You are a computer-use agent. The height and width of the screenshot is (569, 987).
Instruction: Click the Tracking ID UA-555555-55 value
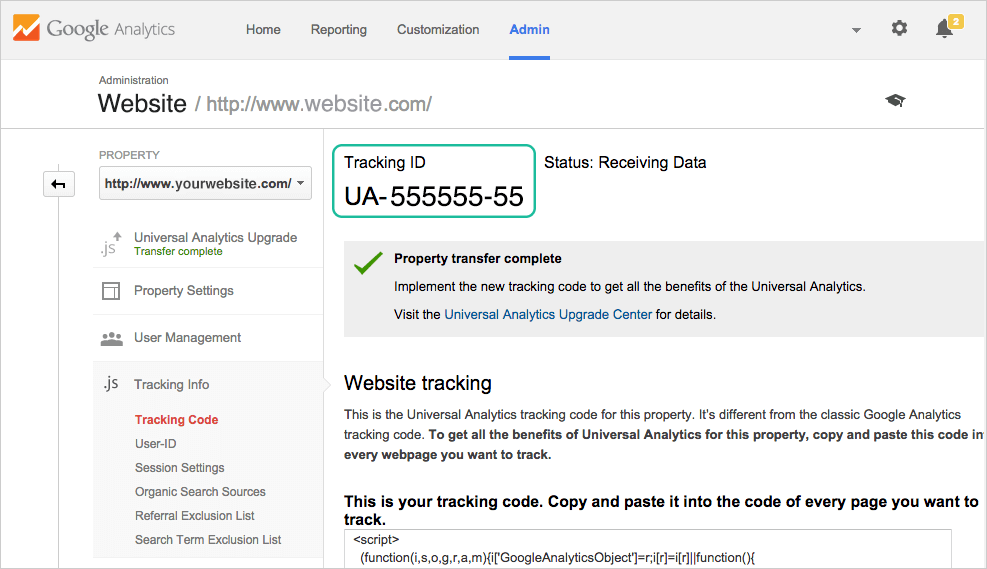pyautogui.click(x=434, y=196)
